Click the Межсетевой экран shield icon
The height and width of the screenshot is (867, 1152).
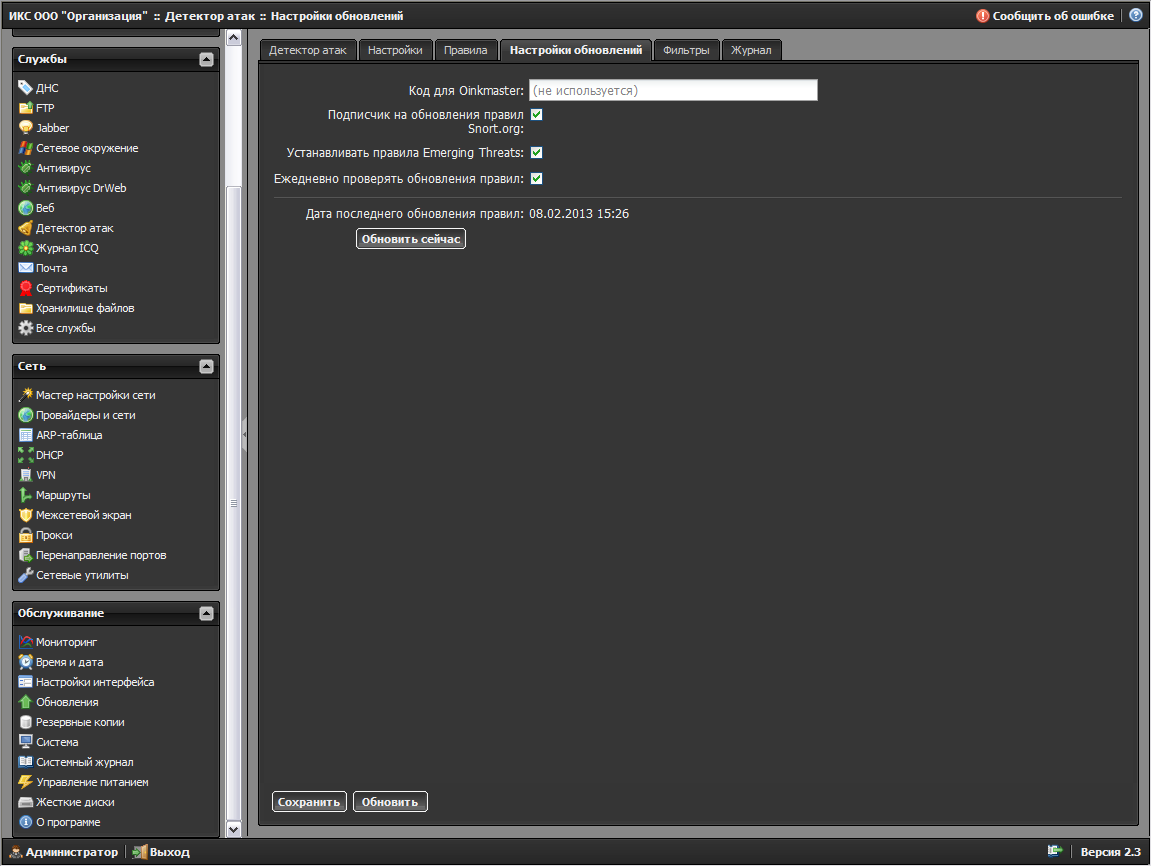[x=26, y=515]
